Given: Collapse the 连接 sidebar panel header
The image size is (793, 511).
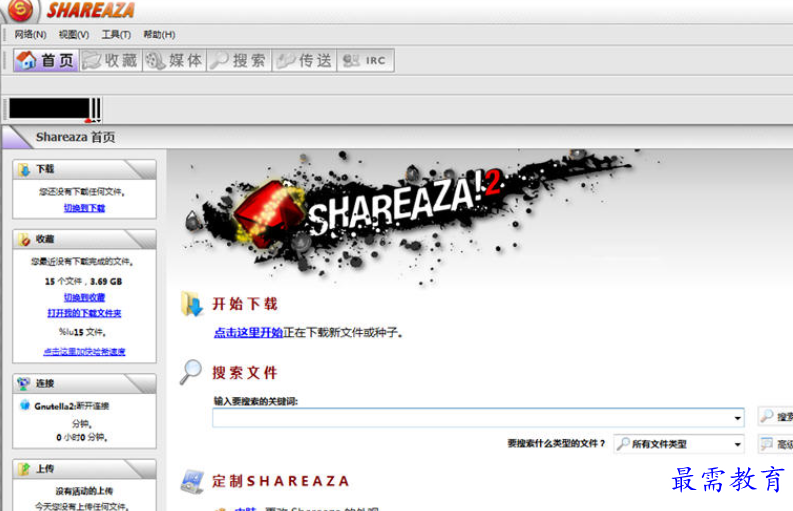Looking at the screenshot, I should pyautogui.click(x=84, y=384).
